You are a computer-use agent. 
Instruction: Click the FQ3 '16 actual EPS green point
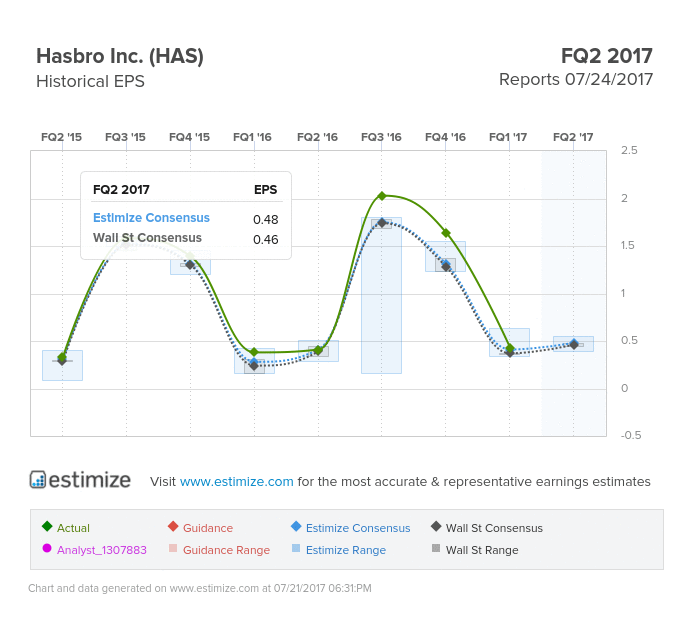pos(382,196)
